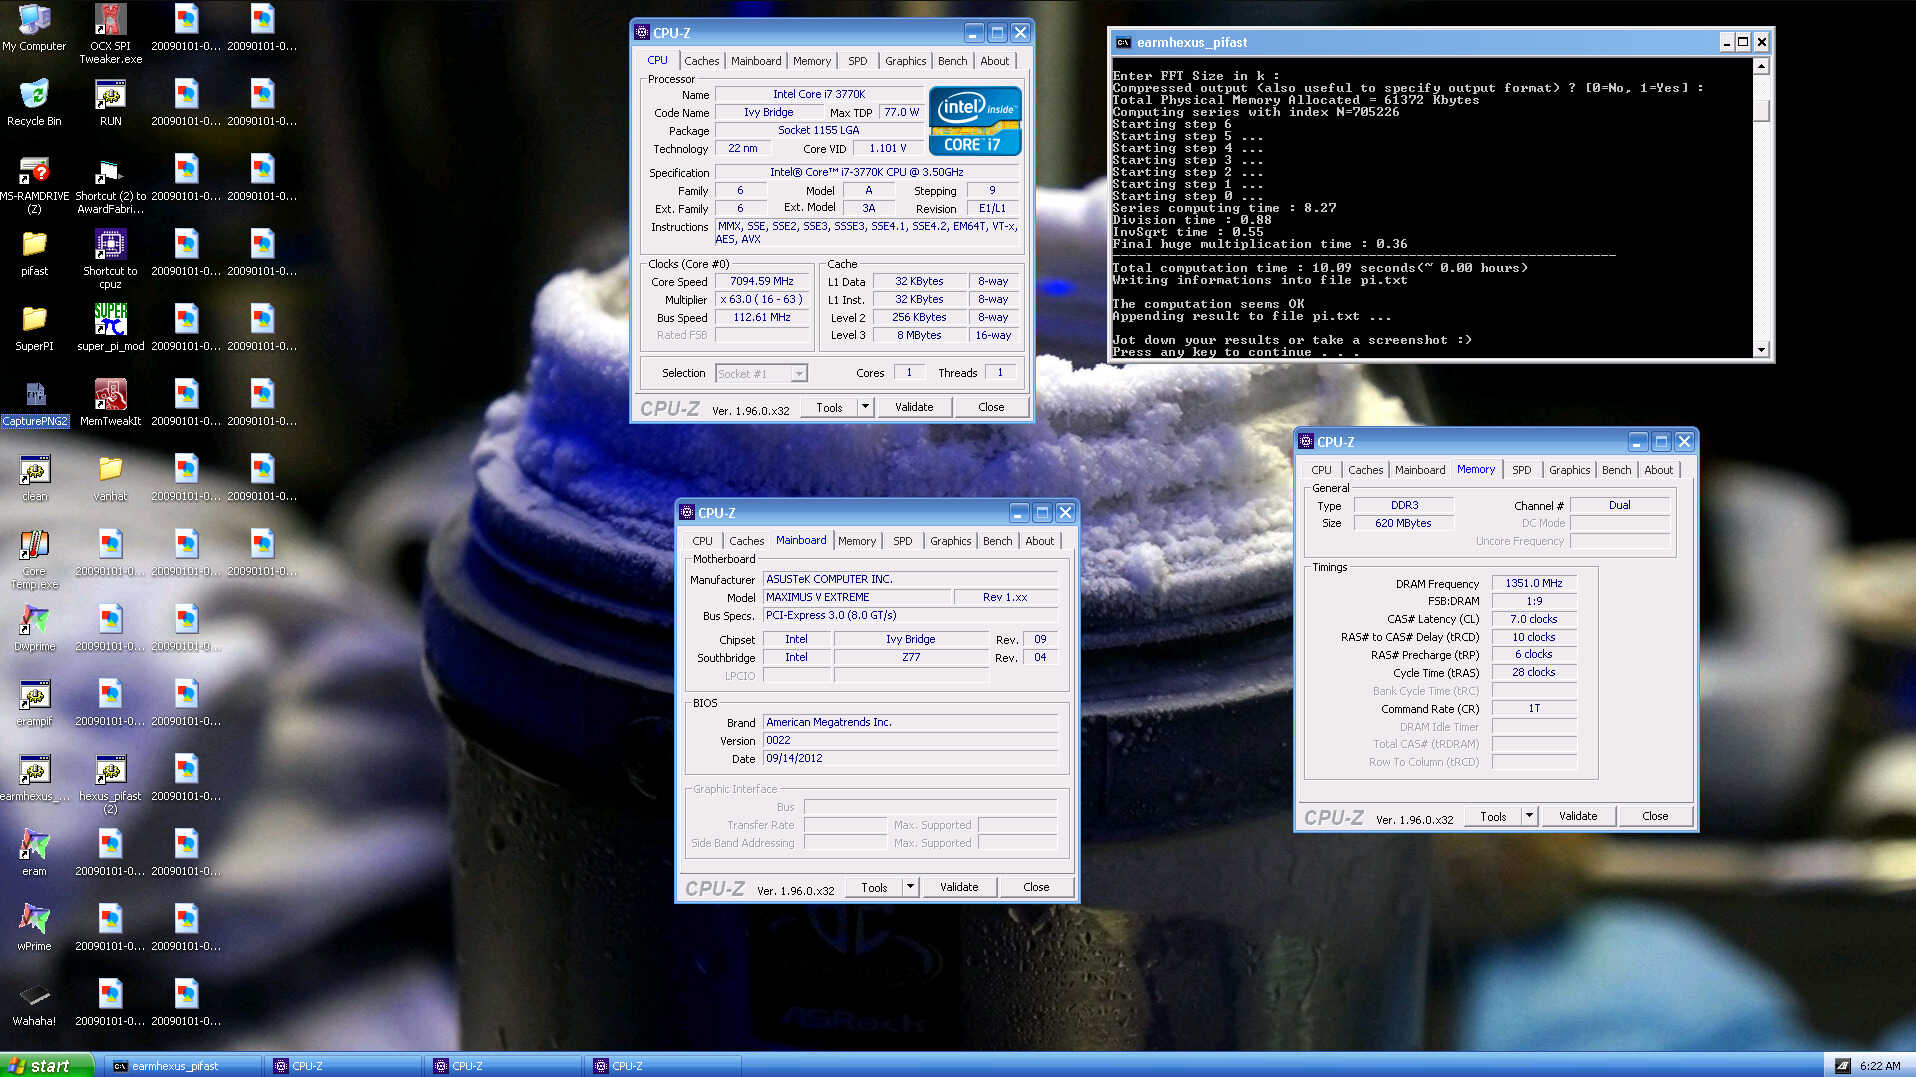
Task: Select the MS-RAMDRIVE (Z) icon
Action: [x=34, y=185]
